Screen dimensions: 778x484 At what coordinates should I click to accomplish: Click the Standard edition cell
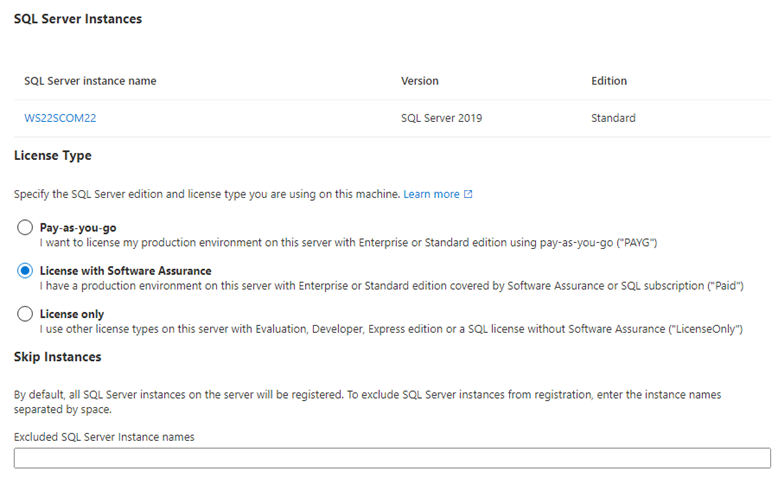(613, 118)
